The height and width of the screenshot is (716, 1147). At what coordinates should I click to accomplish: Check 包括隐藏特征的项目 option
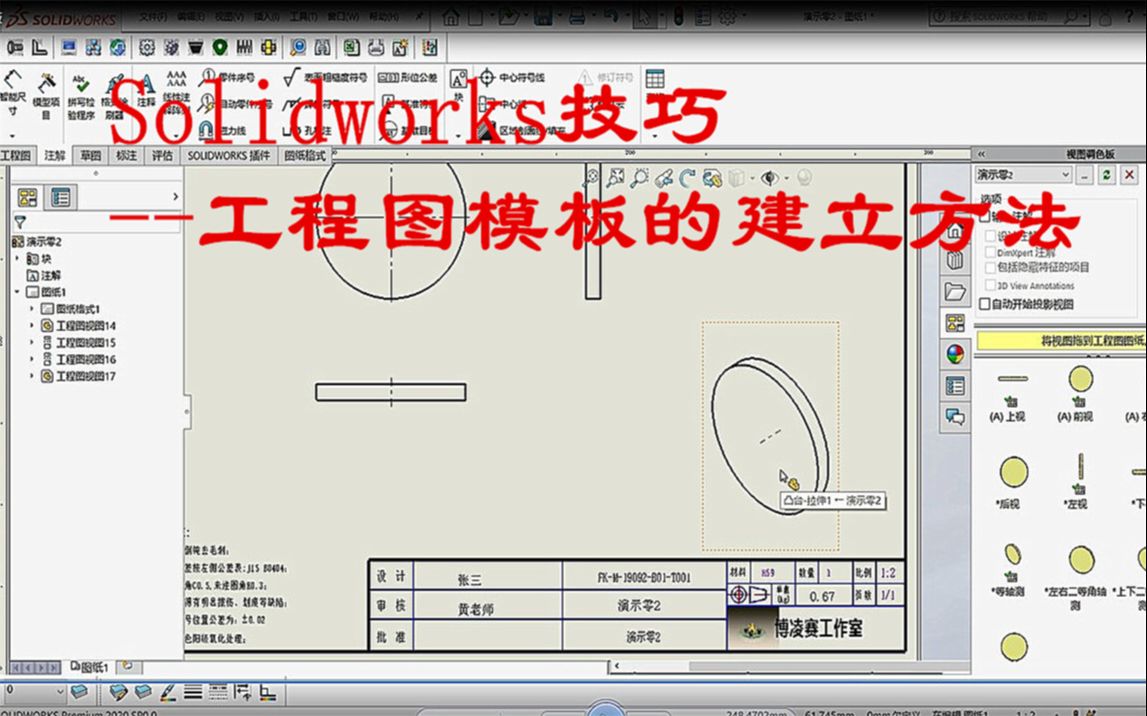point(990,266)
